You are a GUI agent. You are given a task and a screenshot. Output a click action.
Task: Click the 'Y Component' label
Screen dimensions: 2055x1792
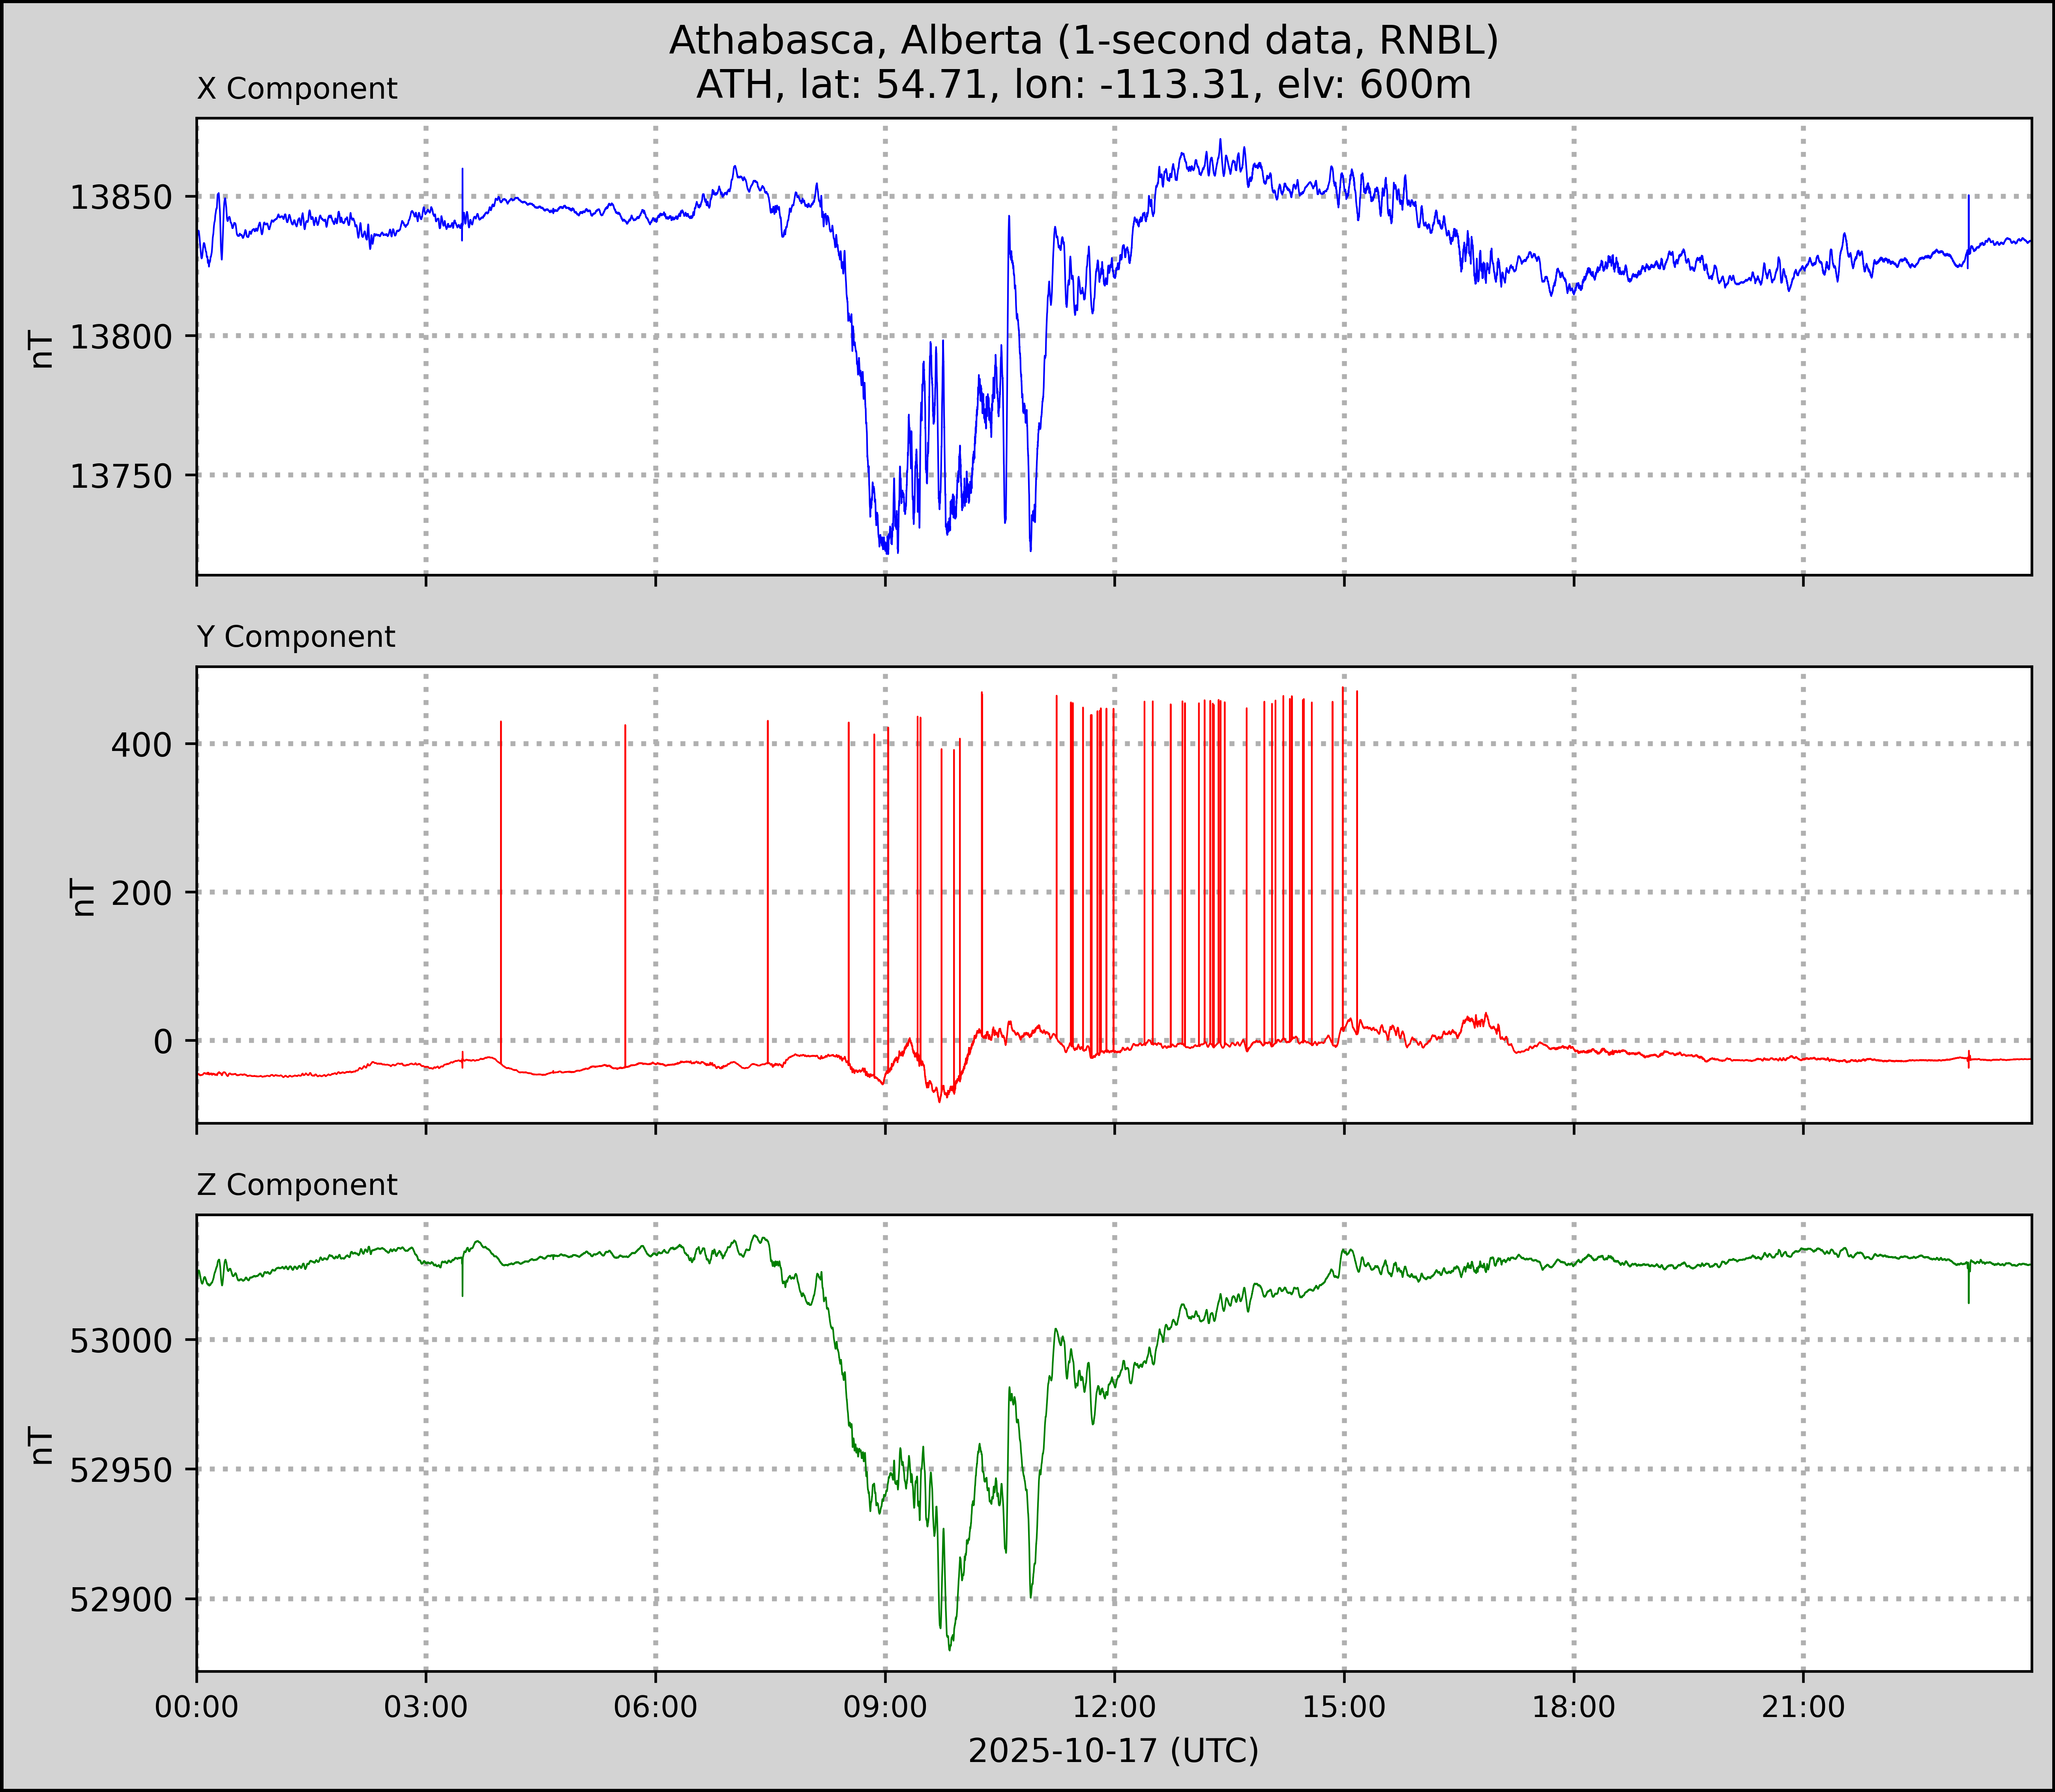click(x=296, y=637)
